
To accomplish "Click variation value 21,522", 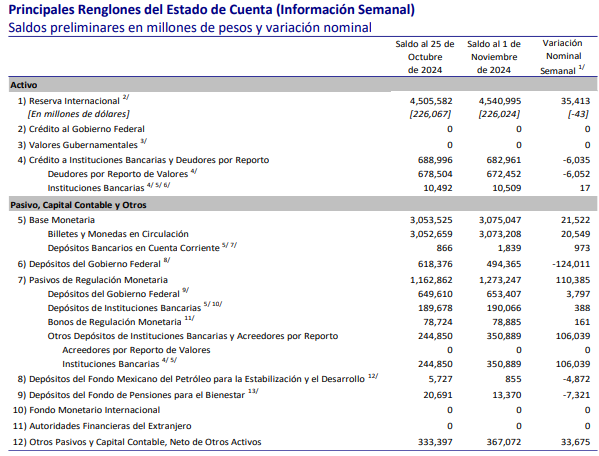I will 575,220.
